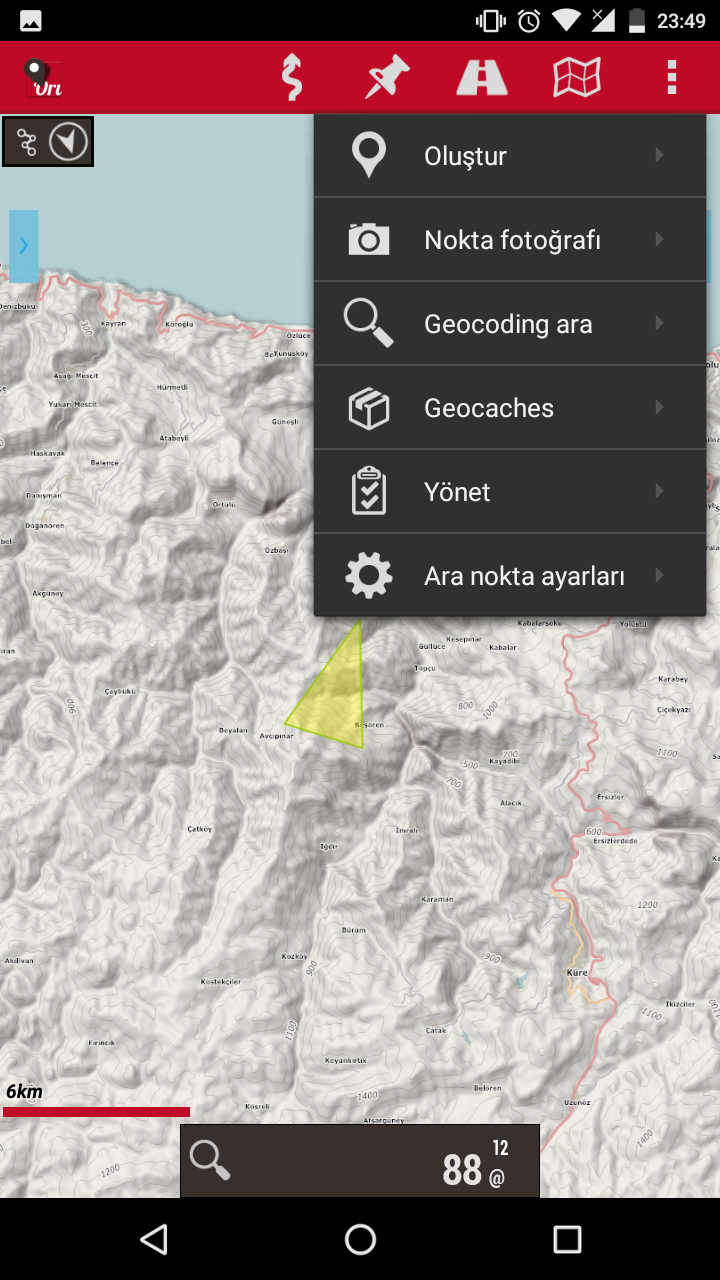Tap the waypoint pushpin icon
Viewport: 720px width, 1280px height.
pos(386,77)
